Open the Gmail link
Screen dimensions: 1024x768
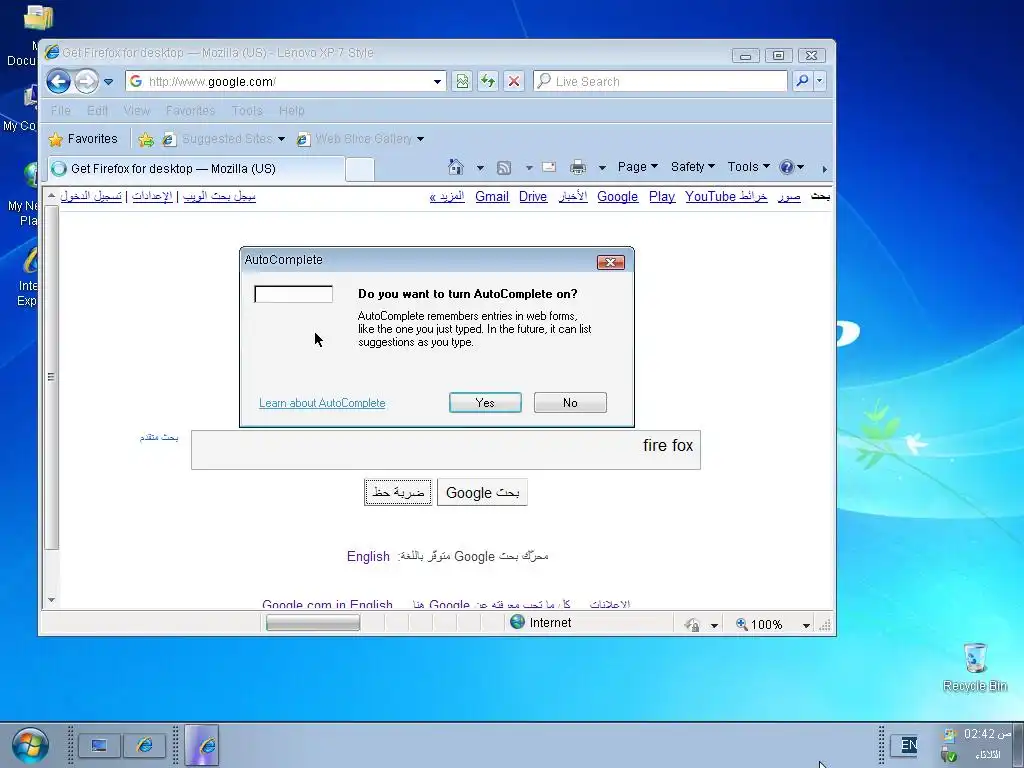492,197
